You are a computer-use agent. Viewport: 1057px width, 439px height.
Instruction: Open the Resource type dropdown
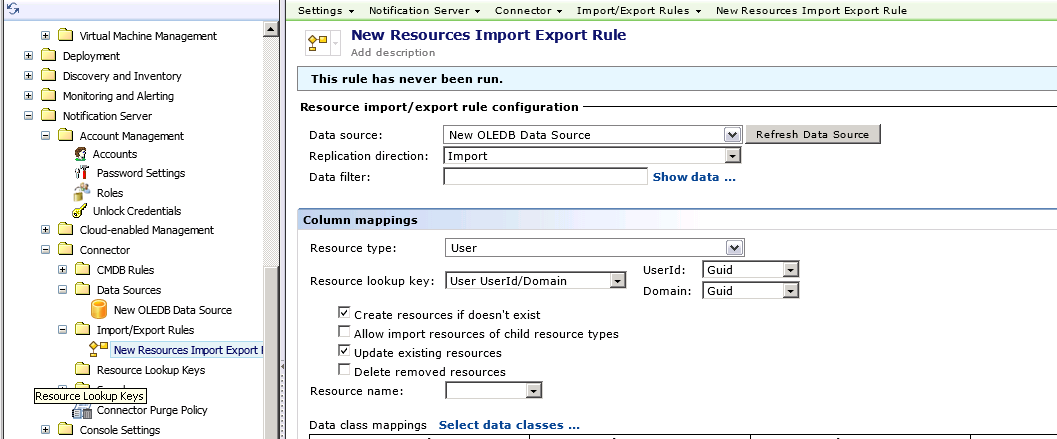735,248
